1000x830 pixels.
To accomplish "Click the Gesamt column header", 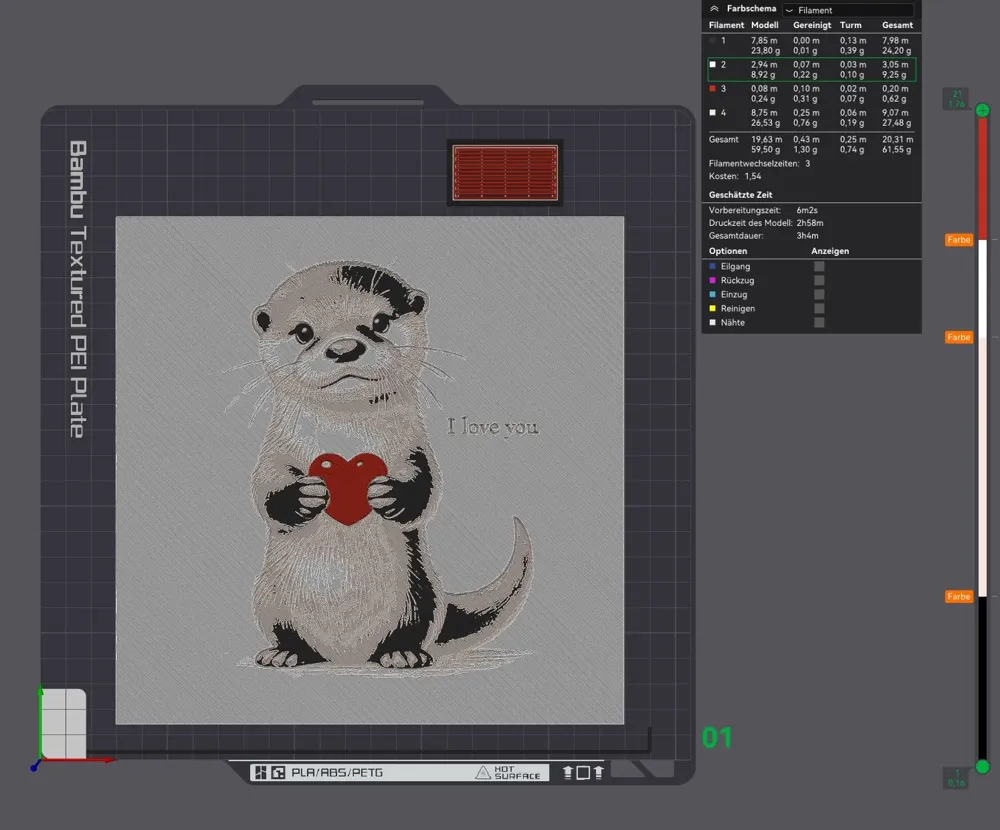I will pos(897,25).
